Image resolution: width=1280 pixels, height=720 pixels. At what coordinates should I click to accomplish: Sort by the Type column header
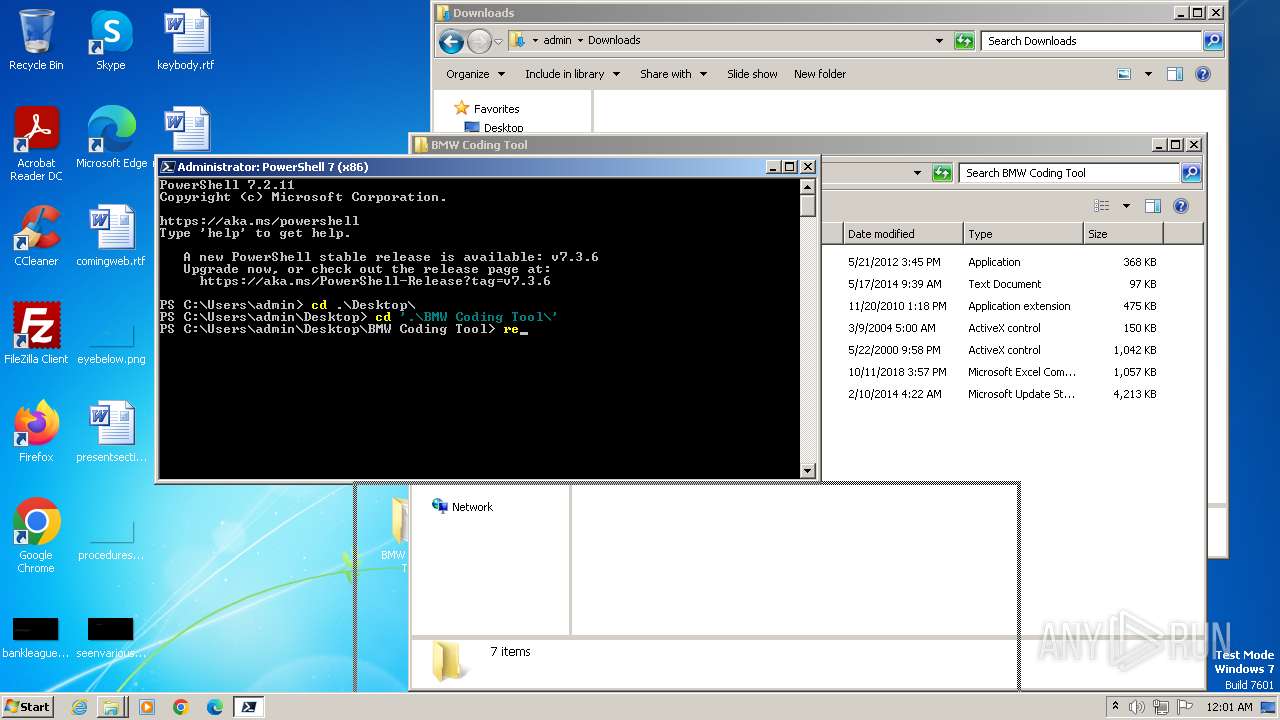[x=1022, y=234]
